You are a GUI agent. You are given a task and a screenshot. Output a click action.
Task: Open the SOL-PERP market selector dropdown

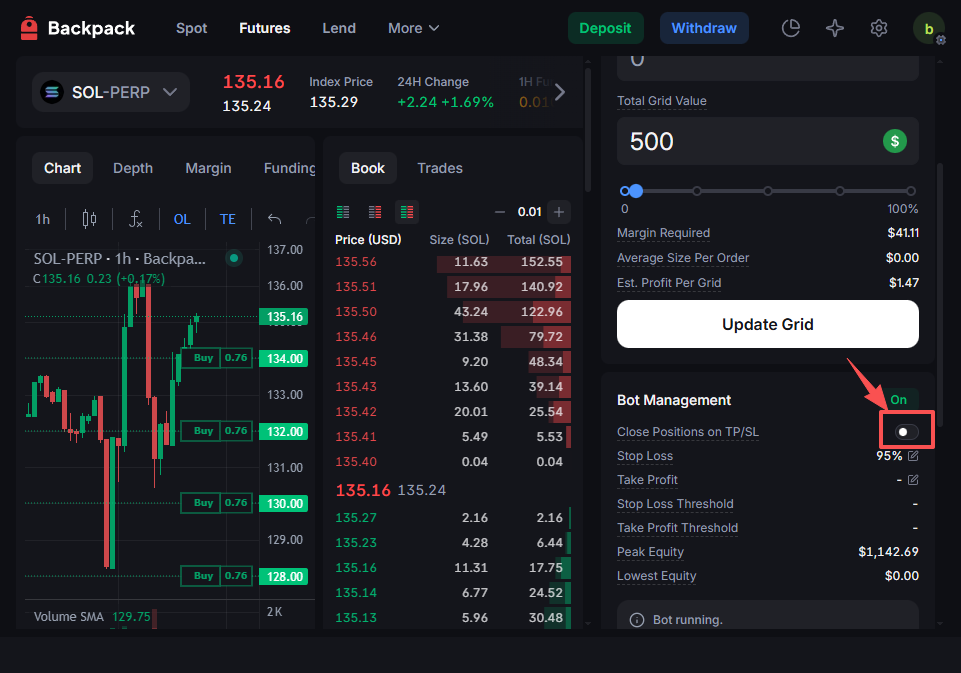point(110,93)
